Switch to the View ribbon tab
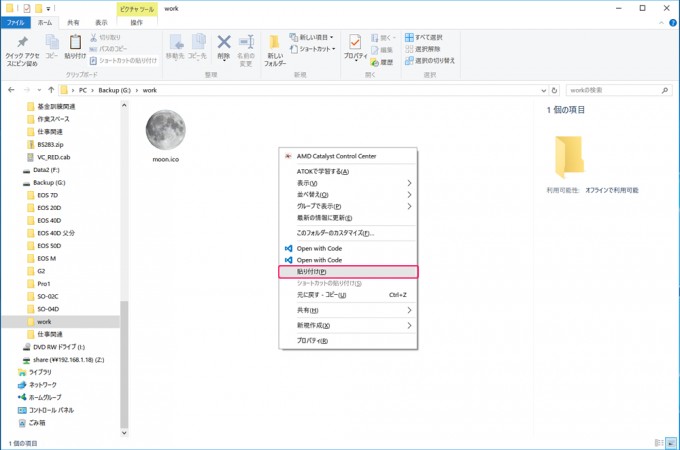The height and width of the screenshot is (450, 680). pyautogui.click(x=101, y=23)
